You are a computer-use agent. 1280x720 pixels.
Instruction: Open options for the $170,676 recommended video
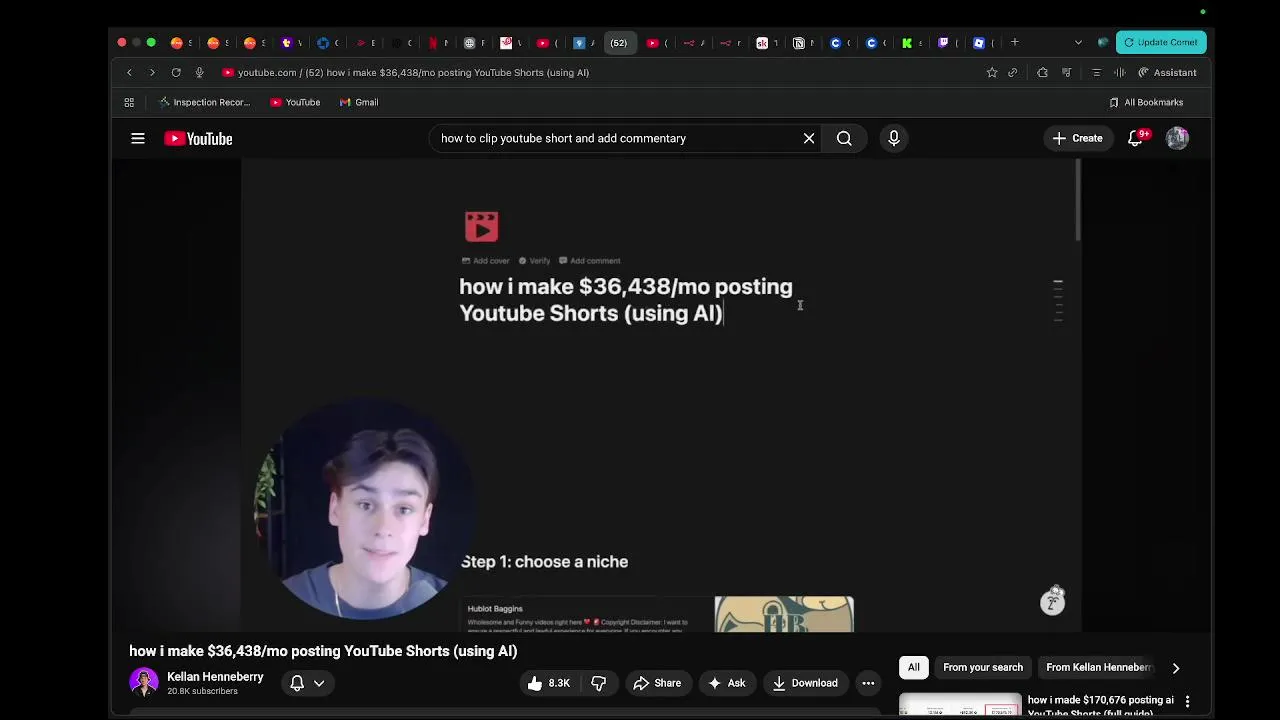pyautogui.click(x=1188, y=702)
